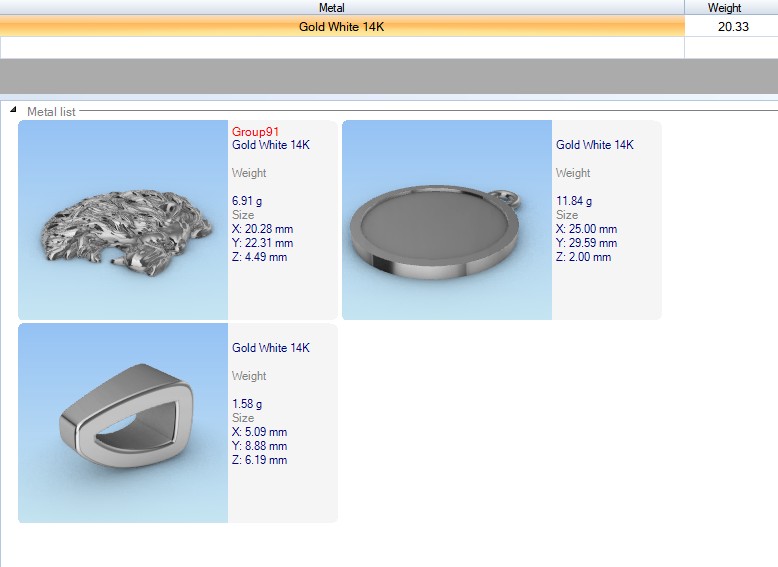Image resolution: width=778 pixels, height=567 pixels.
Task: Click the Y: 8.88 mm size value
Action: point(259,446)
